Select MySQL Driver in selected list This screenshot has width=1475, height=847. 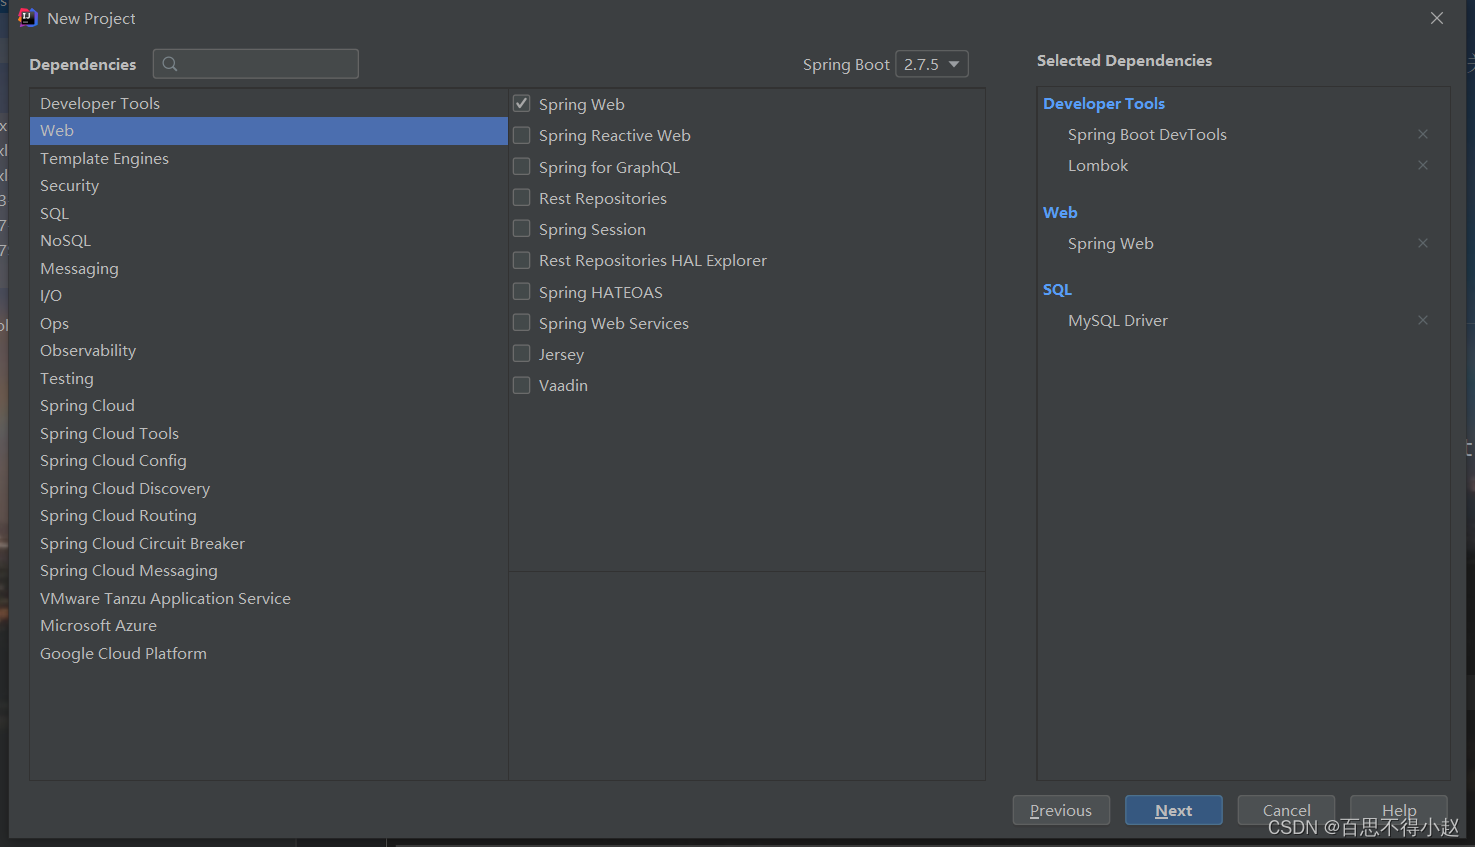click(1118, 321)
